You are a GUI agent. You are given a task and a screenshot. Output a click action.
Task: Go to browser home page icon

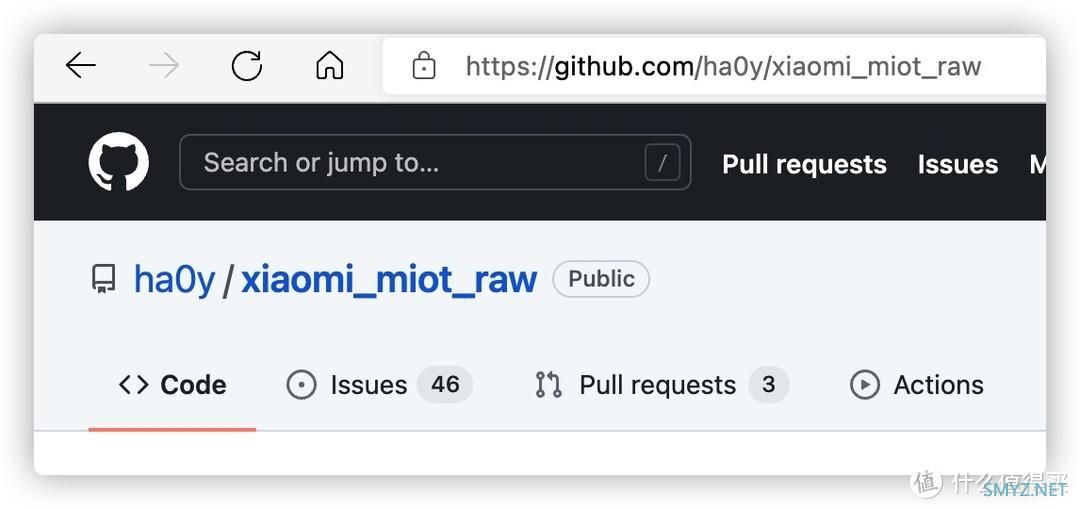(330, 66)
